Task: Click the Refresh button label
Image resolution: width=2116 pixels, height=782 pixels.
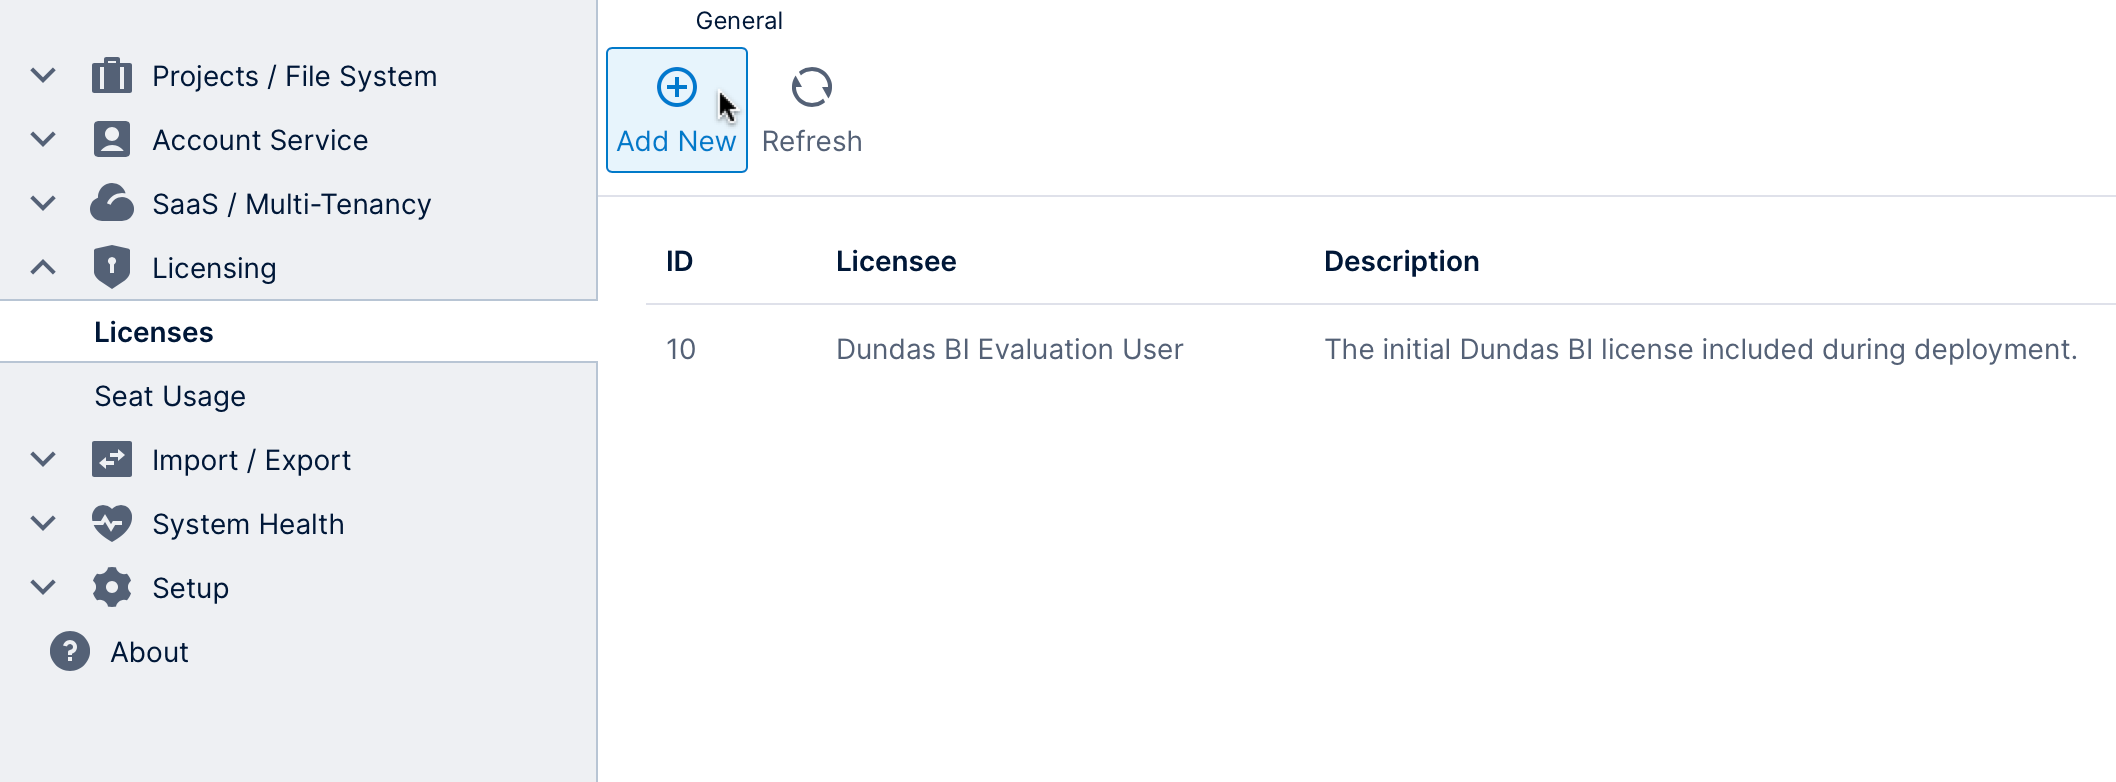Action: (812, 141)
